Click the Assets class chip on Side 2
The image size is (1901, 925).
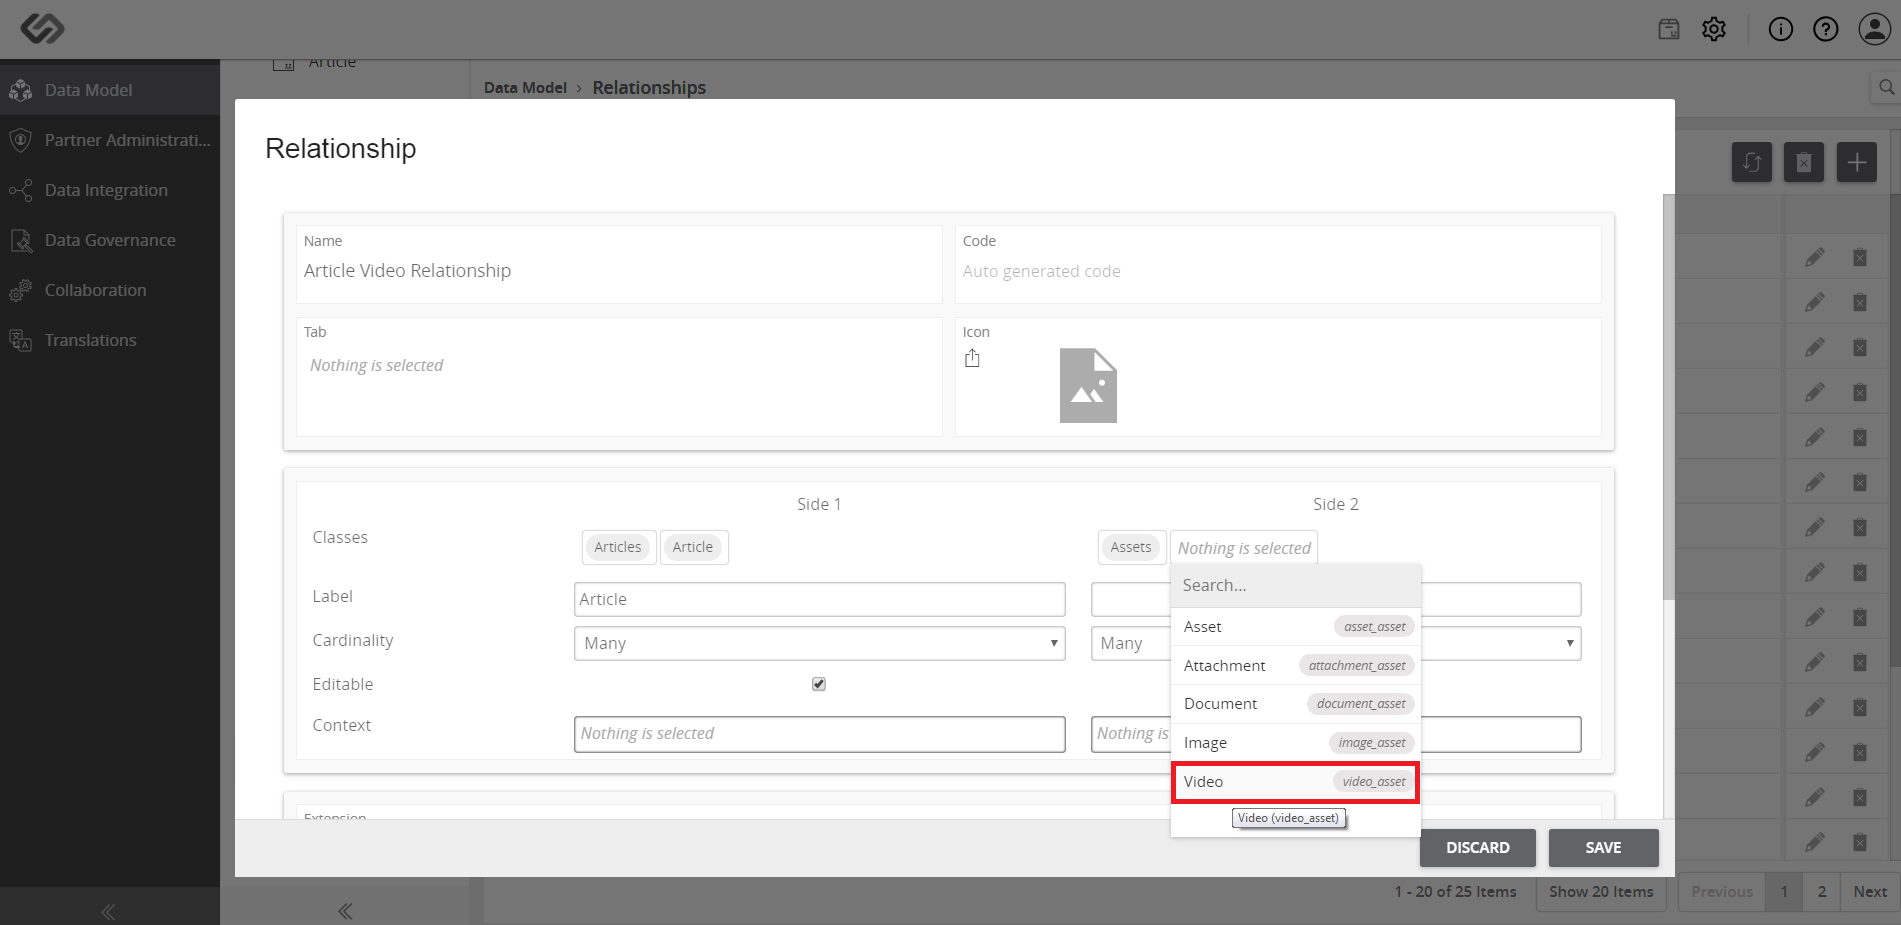(x=1131, y=547)
